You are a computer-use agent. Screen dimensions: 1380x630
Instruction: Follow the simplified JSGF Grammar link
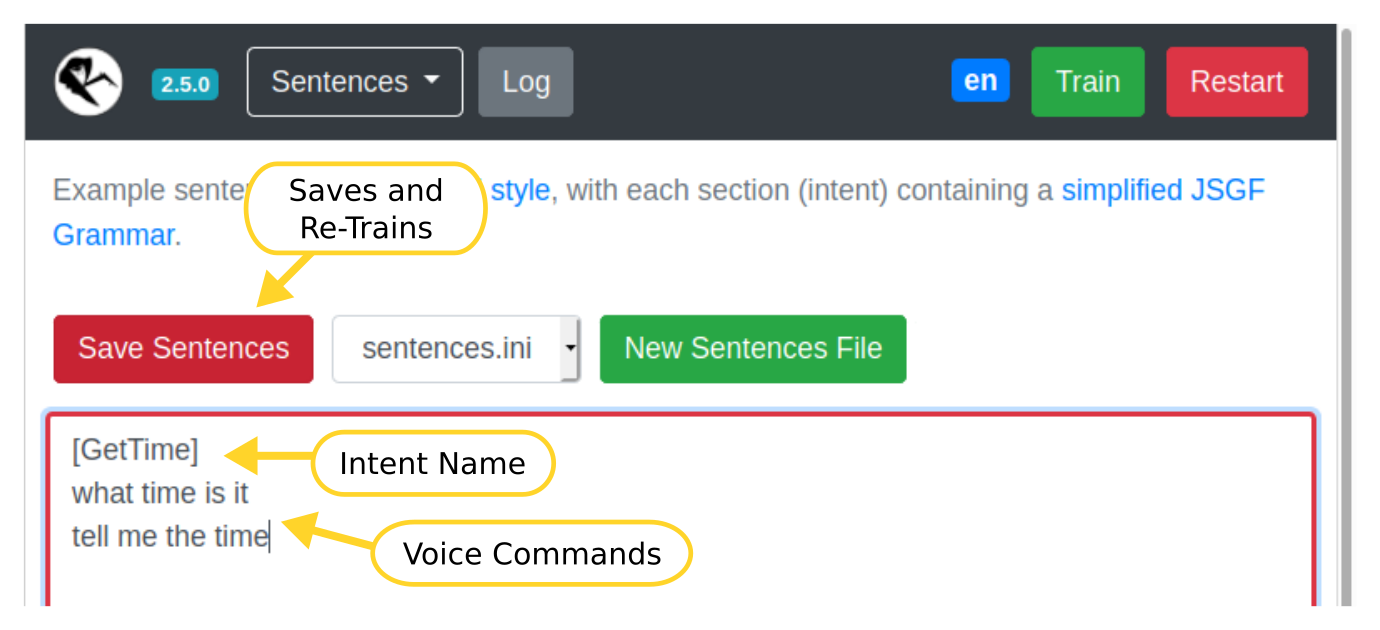click(1163, 190)
